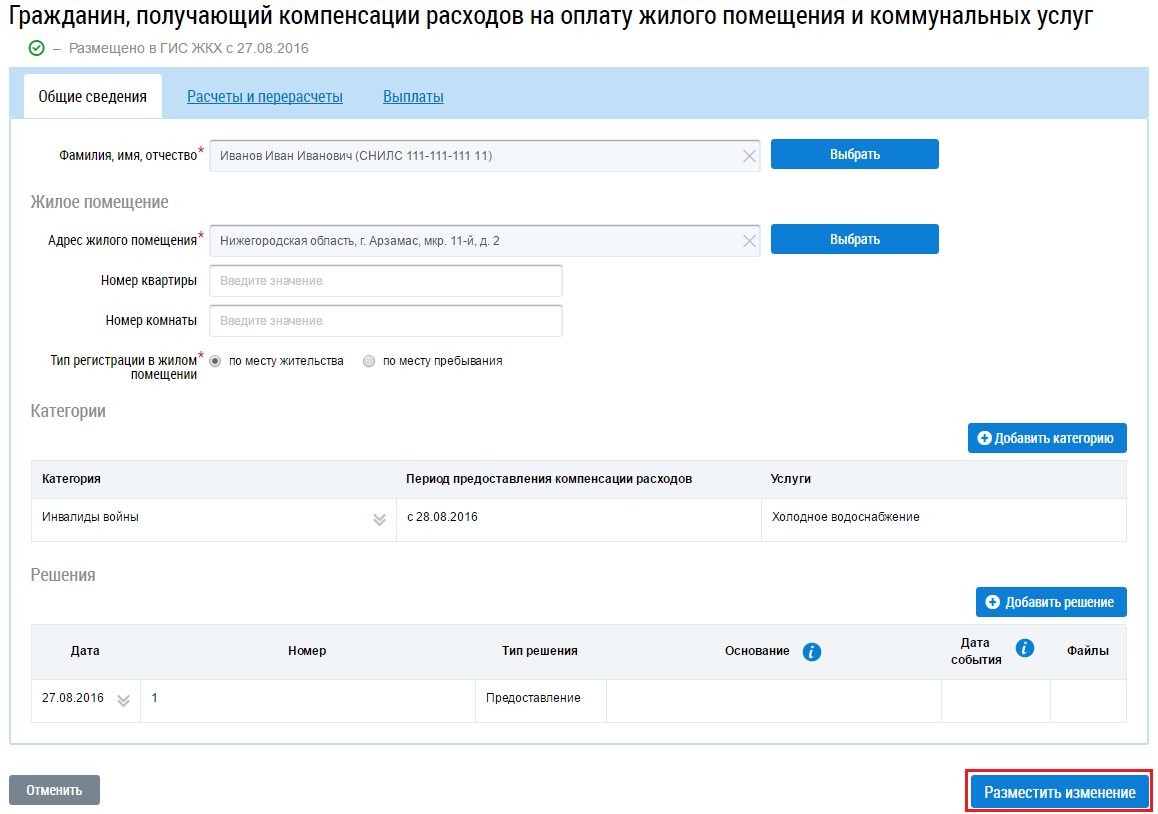
Task: Click the 'Добавить категорию' button
Action: coord(1046,438)
